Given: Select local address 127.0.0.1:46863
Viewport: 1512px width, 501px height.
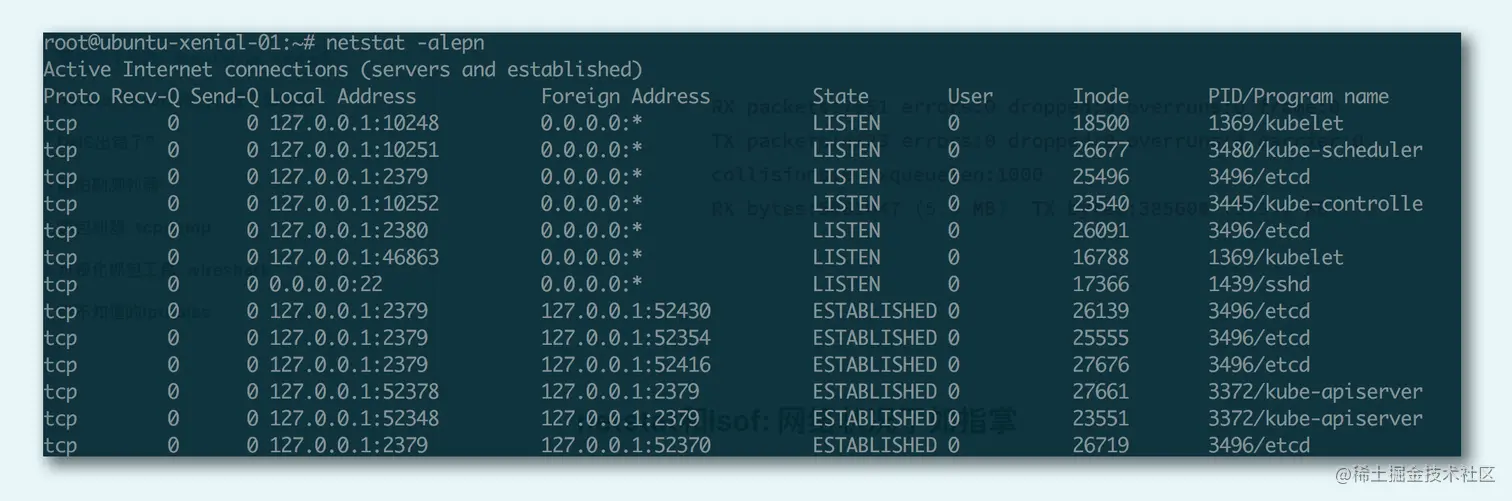Looking at the screenshot, I should click(x=354, y=258).
